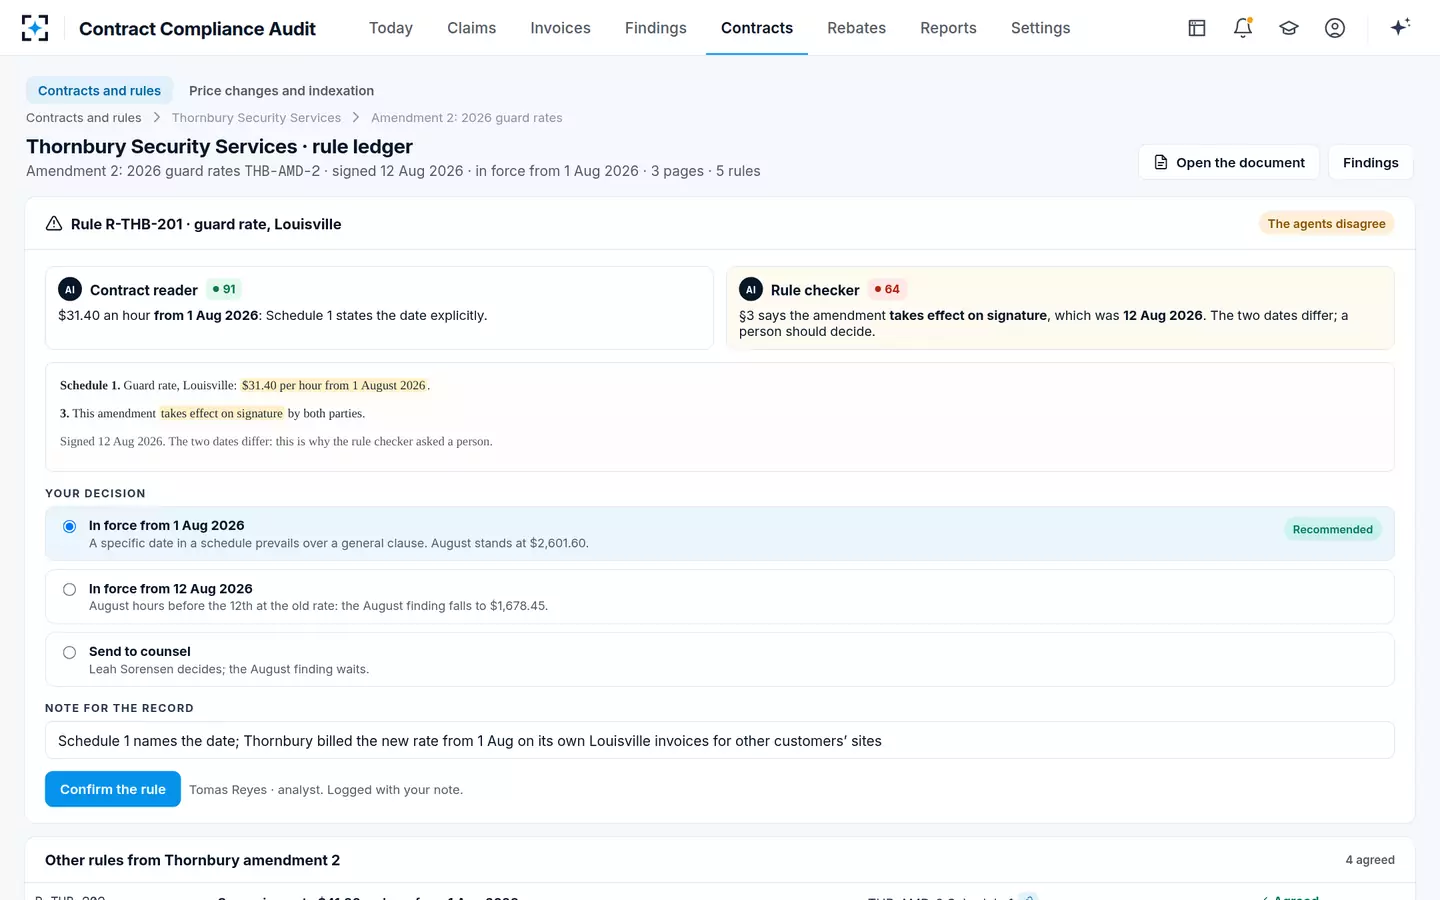Select 'In force from 12 Aug 2026' option
The width and height of the screenshot is (1440, 900).
(720, 597)
